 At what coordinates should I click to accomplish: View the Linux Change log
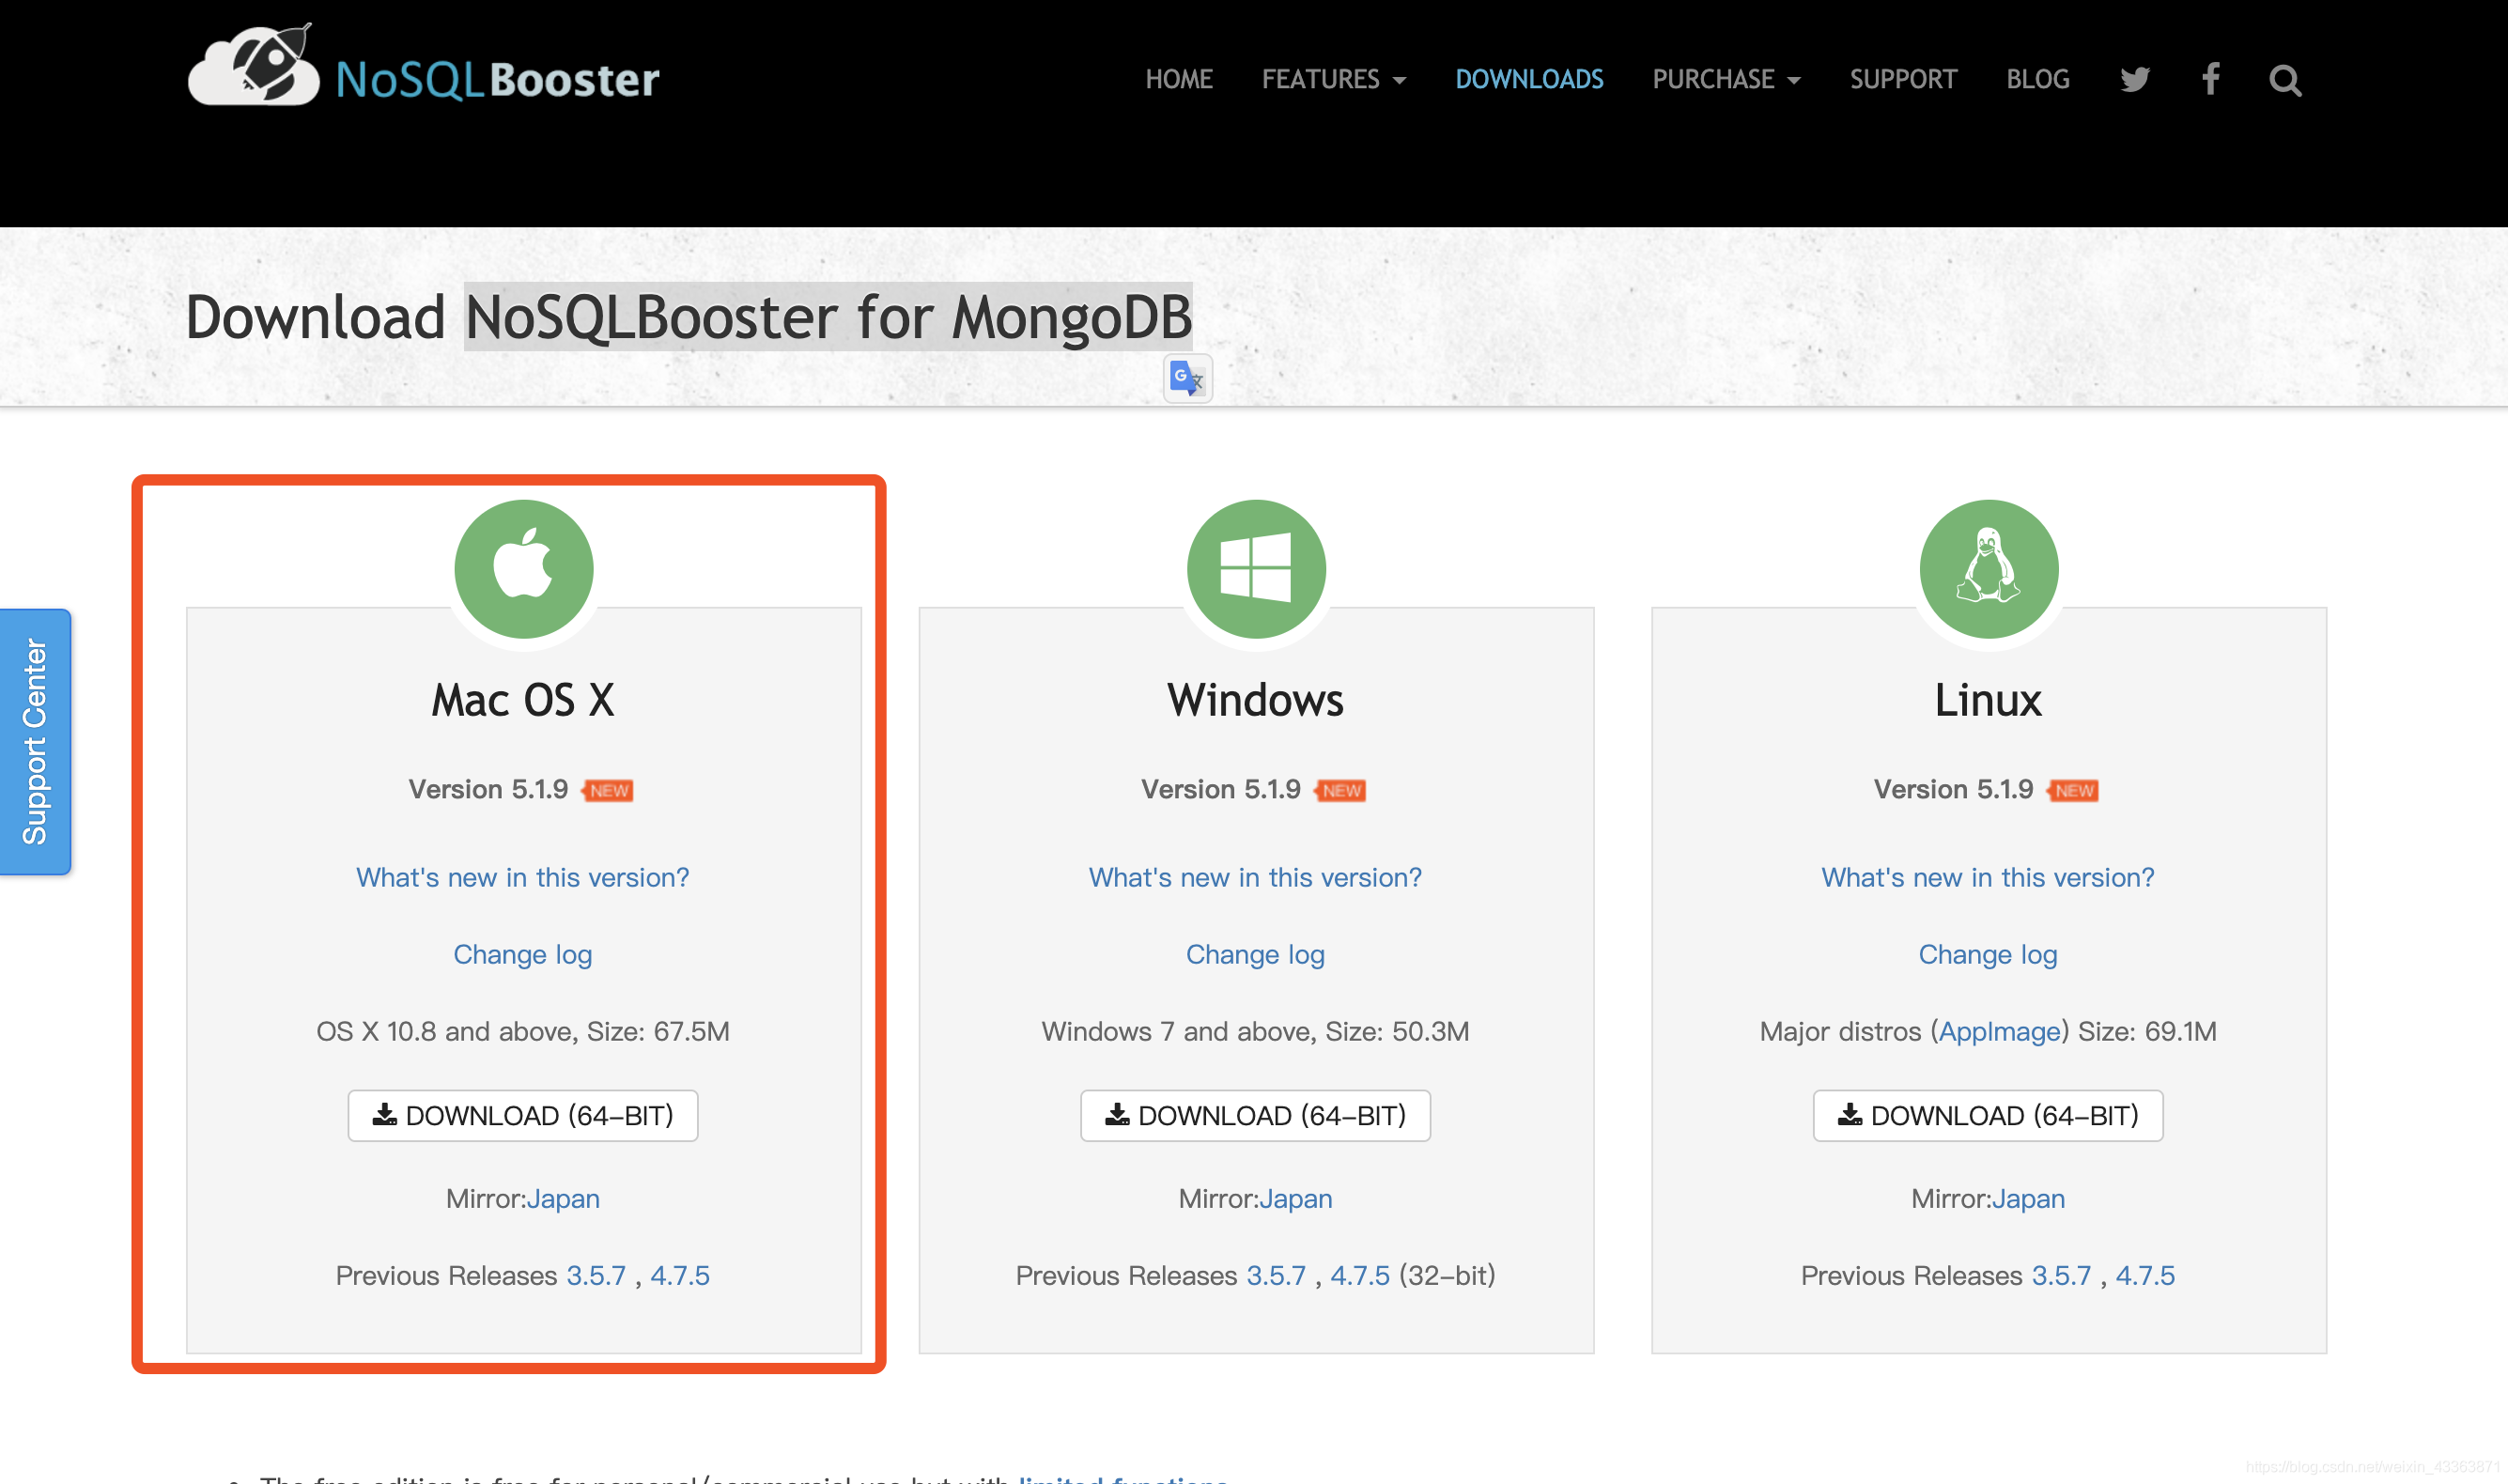tap(1988, 954)
